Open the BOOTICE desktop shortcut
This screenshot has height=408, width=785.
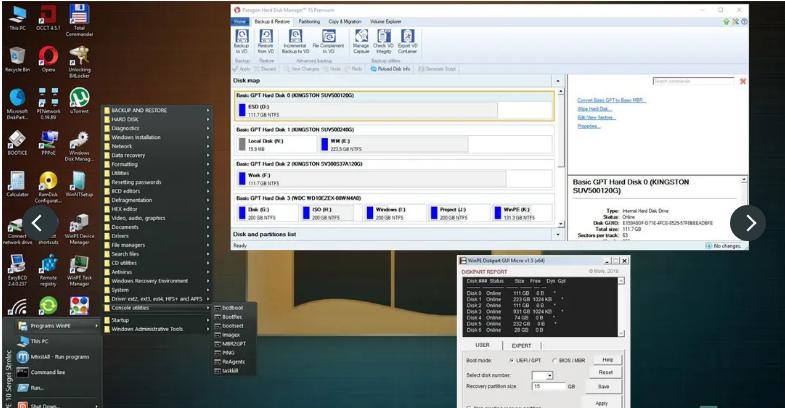(x=17, y=140)
